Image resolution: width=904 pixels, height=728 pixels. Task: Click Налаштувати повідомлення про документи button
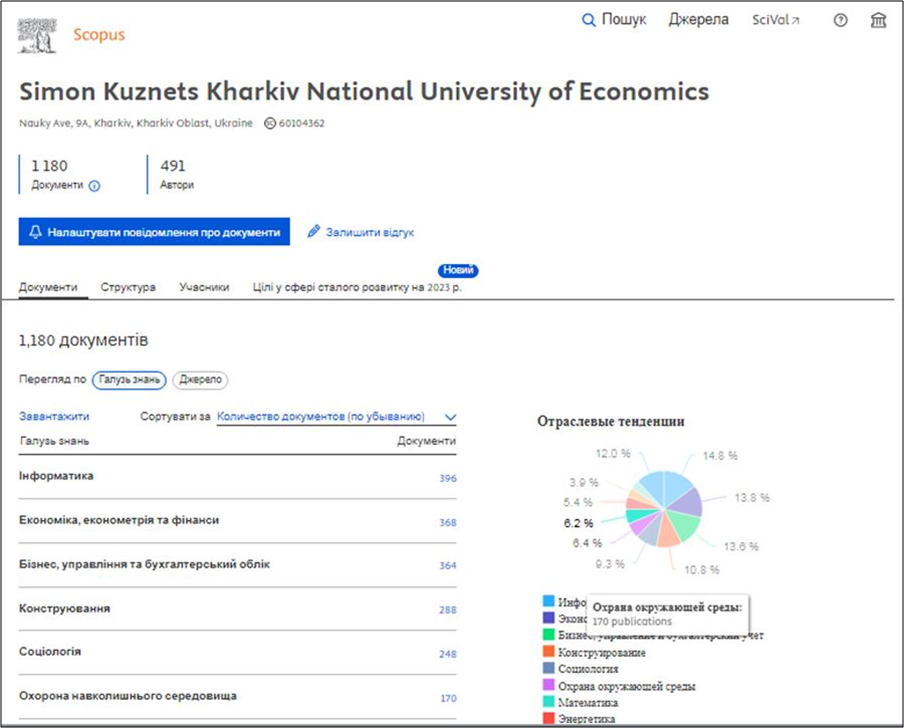154,232
